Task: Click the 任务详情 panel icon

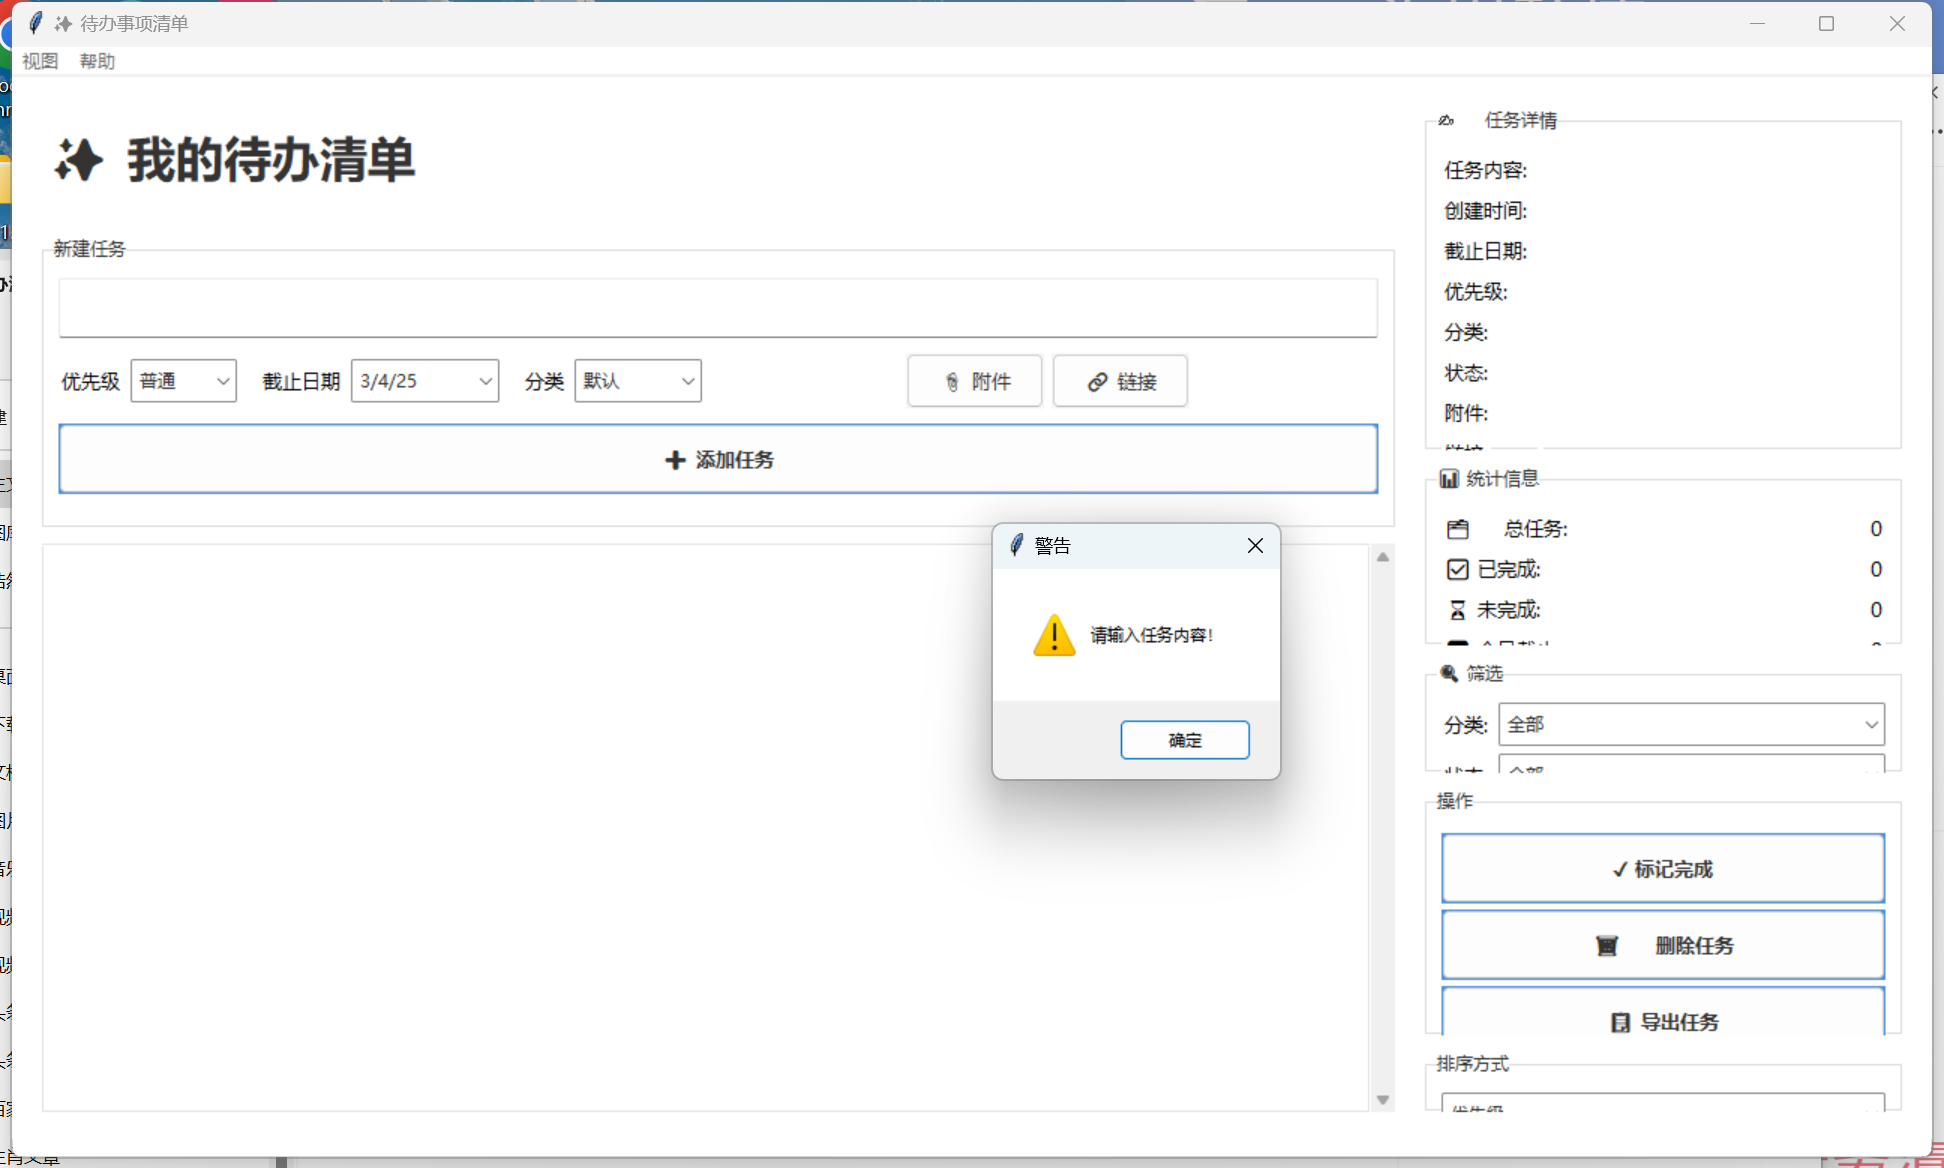Action: pos(1446,120)
